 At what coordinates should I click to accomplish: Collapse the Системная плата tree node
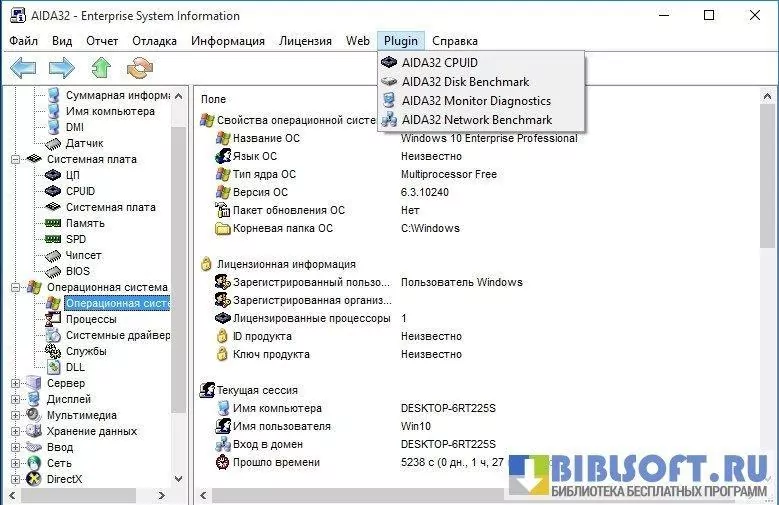[x=16, y=159]
